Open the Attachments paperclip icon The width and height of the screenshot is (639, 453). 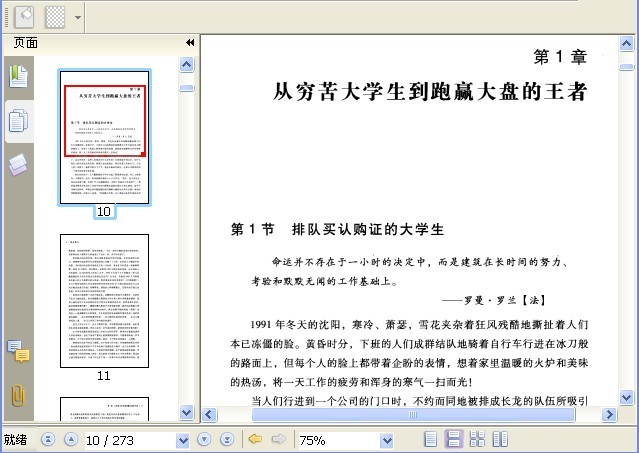[x=18, y=395]
